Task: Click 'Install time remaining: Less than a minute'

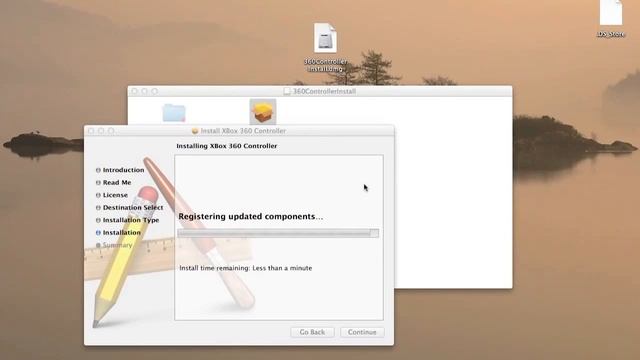Action: point(246,268)
